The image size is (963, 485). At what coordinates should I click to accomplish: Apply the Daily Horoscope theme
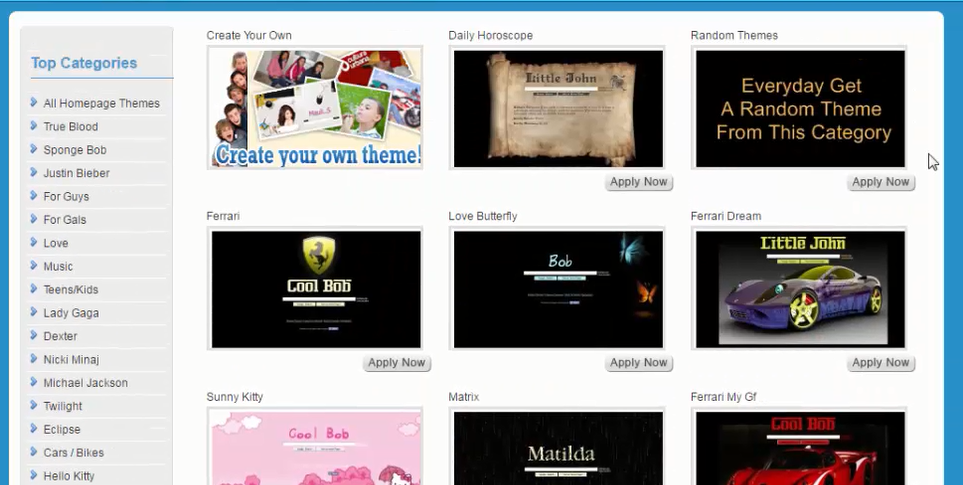639,182
